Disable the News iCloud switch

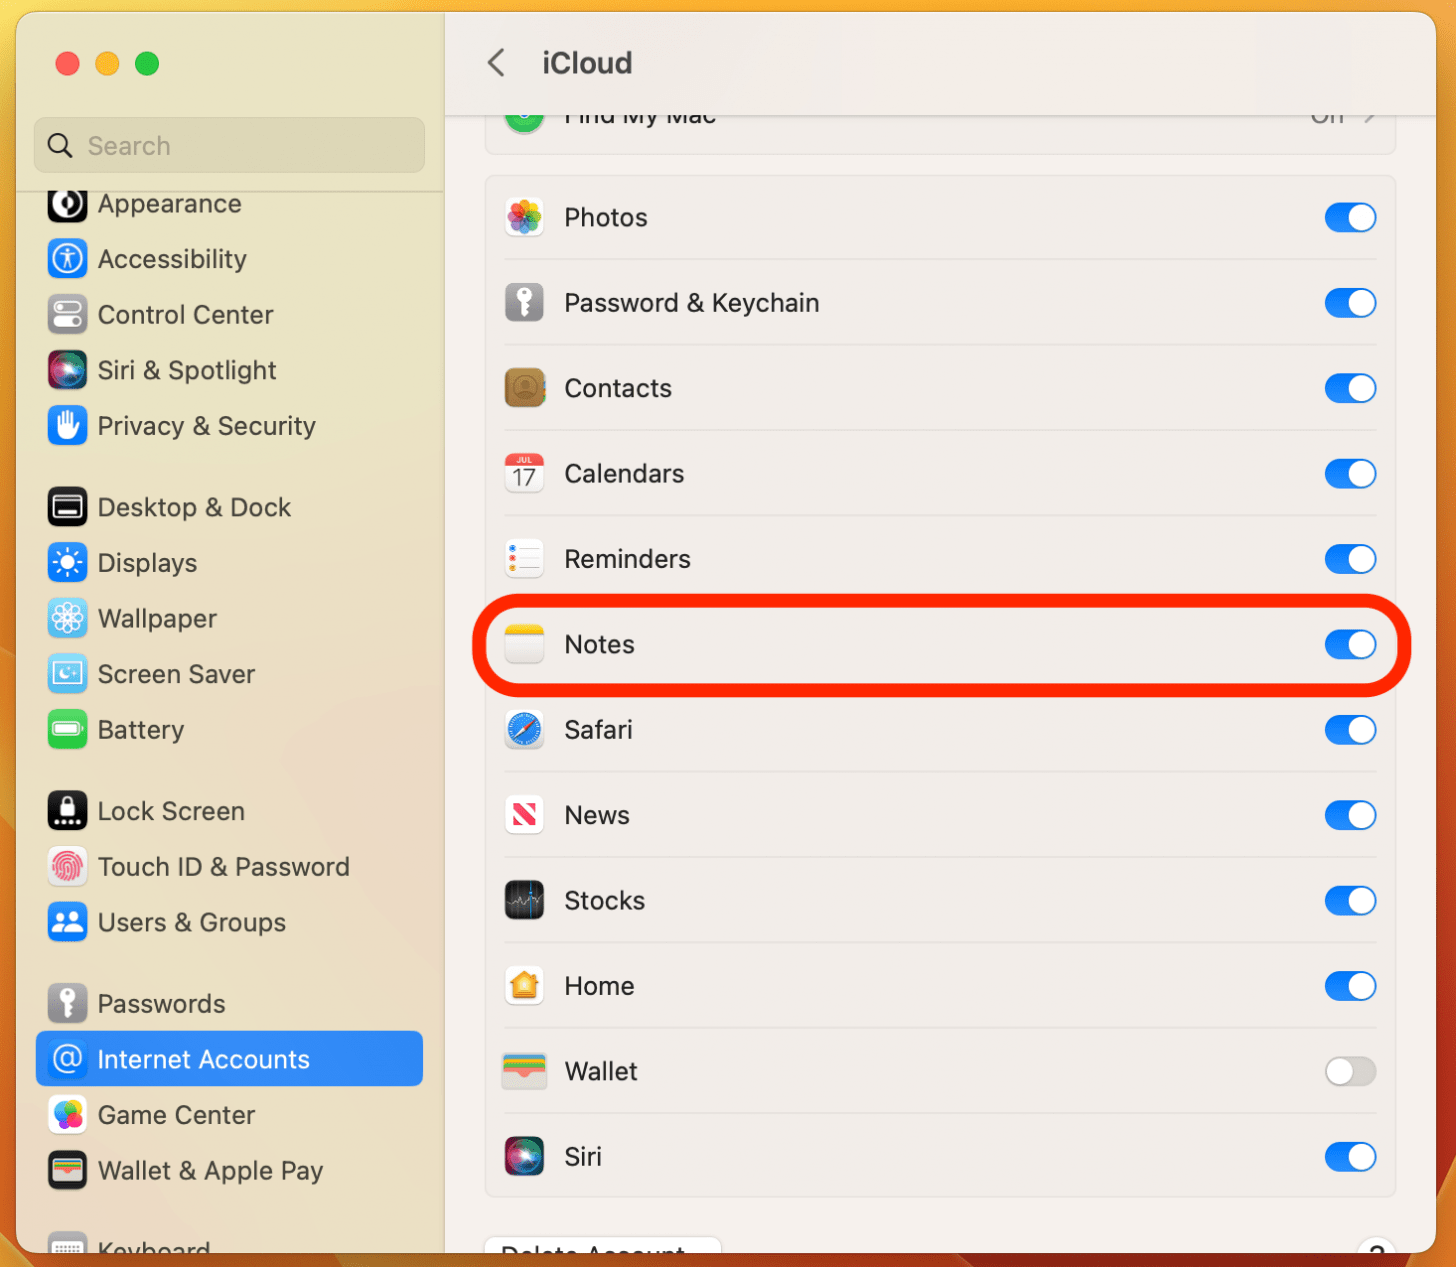[1350, 815]
